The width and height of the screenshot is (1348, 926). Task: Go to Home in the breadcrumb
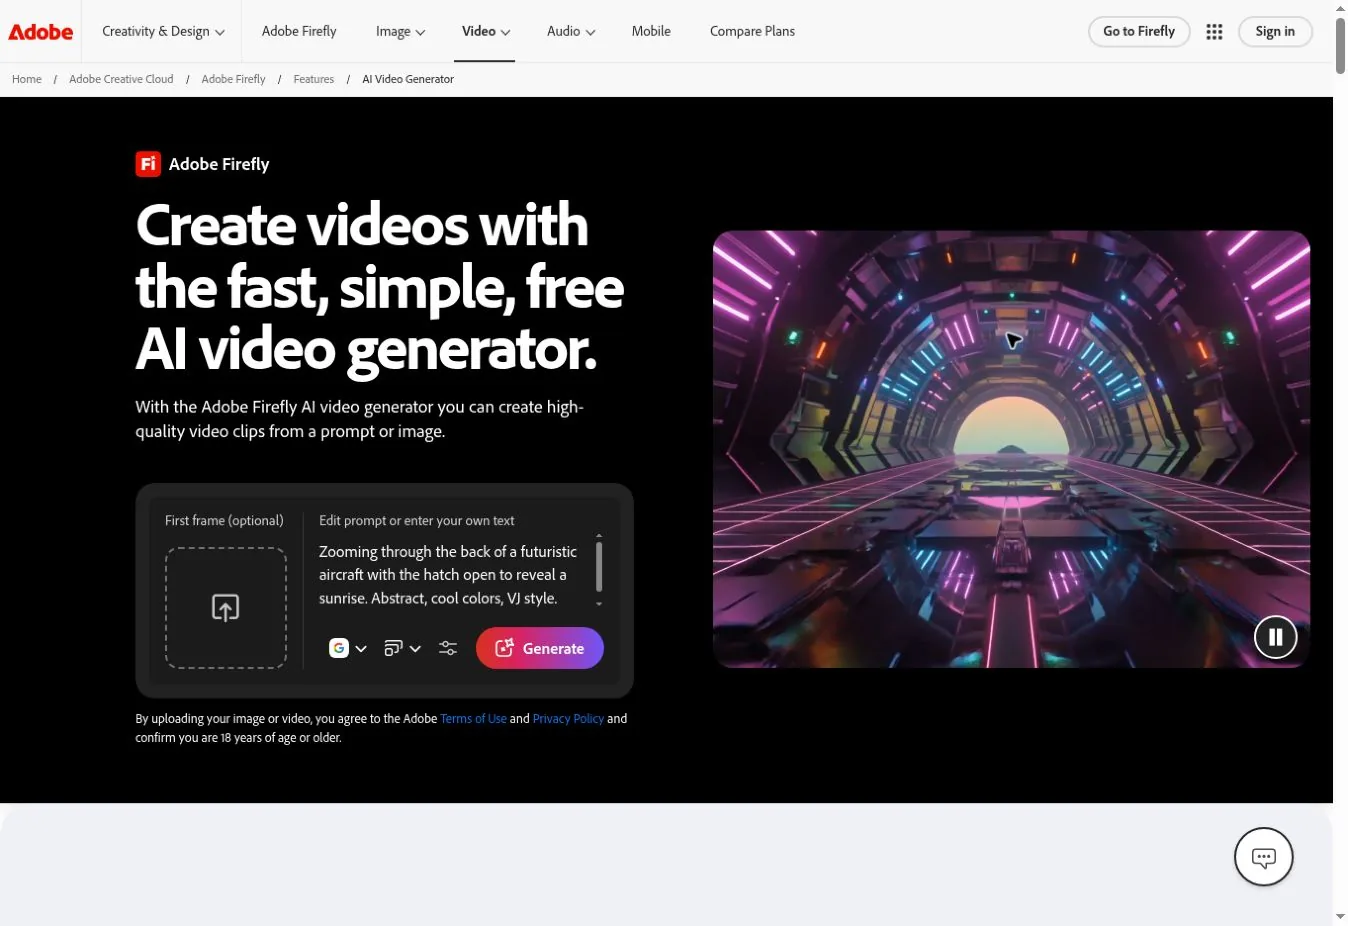pyautogui.click(x=27, y=79)
